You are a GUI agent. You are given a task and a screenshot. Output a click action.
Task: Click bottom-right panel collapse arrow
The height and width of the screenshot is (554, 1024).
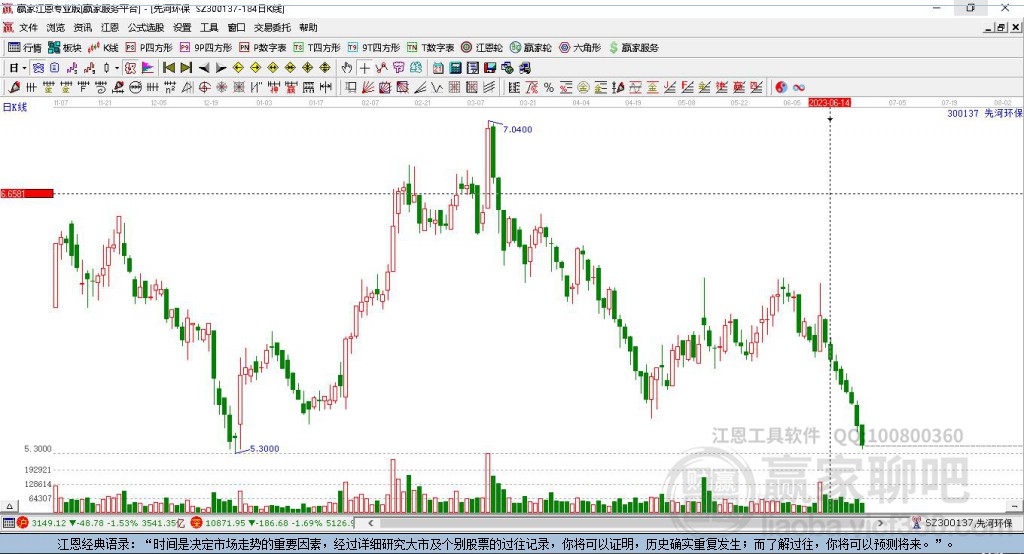(x=1014, y=506)
